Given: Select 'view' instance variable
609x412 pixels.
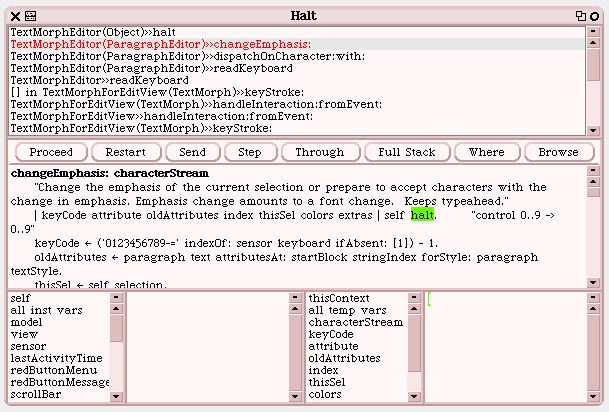Looking at the screenshot, I should tap(59, 334).
